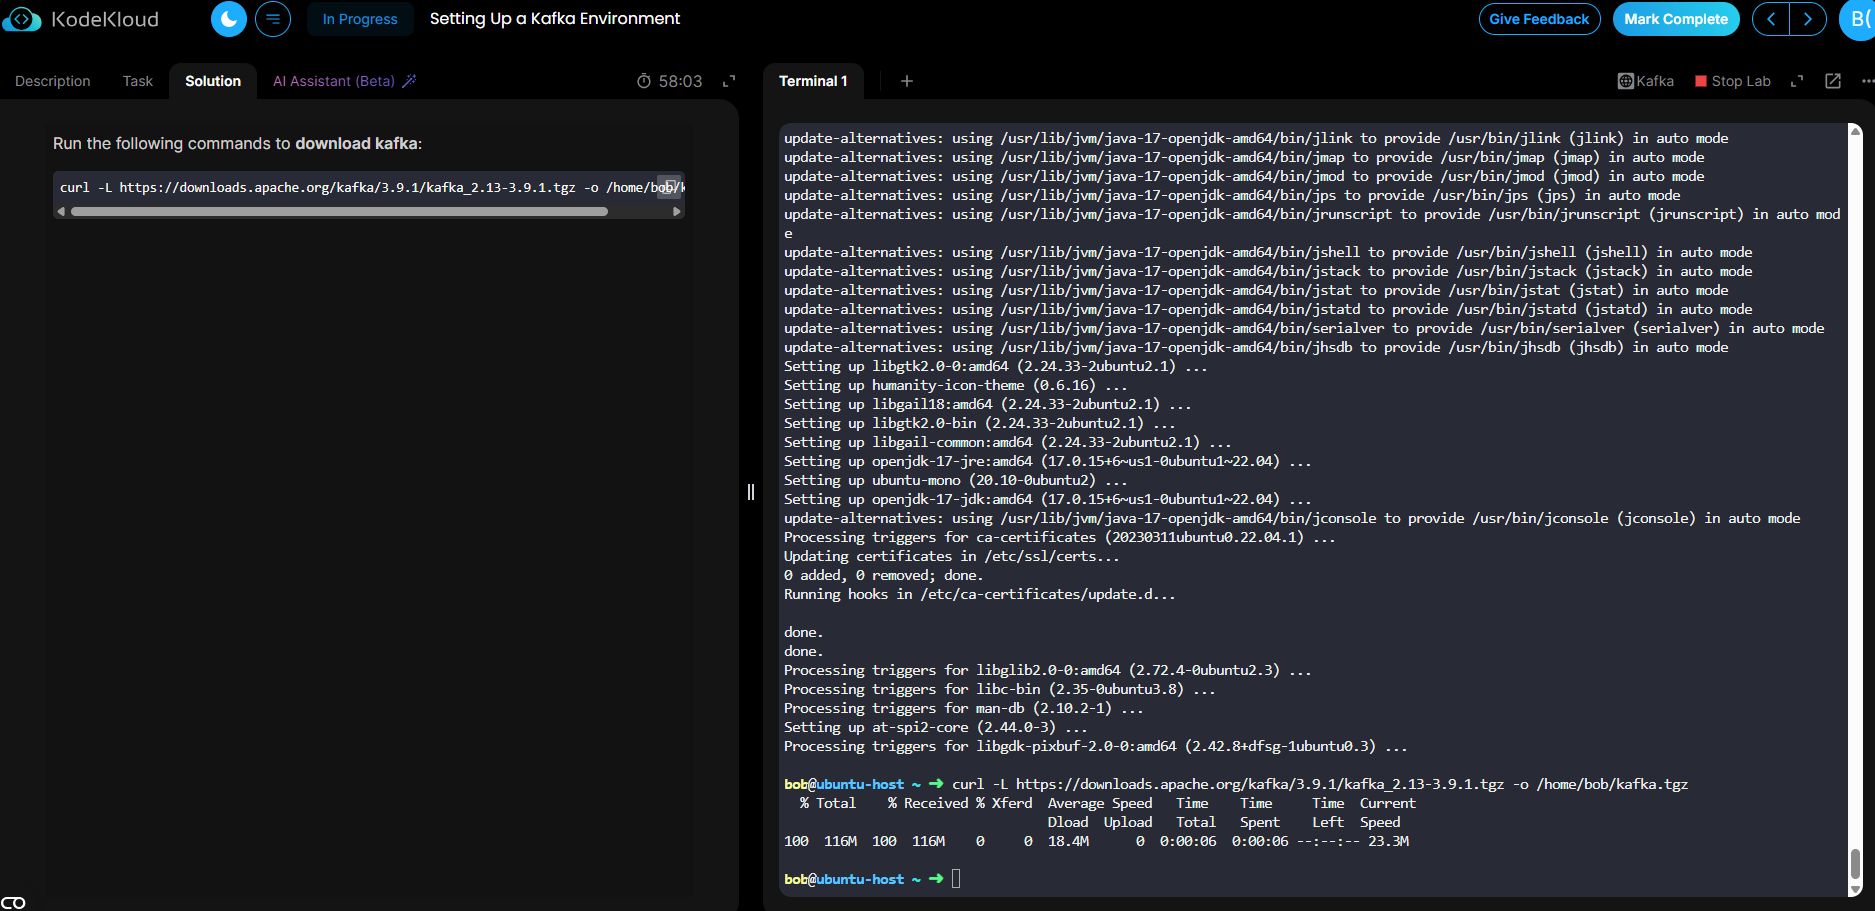Viewport: 1875px width, 911px height.
Task: Click the terminal vertical scrollbar thumb
Action: point(1855,864)
